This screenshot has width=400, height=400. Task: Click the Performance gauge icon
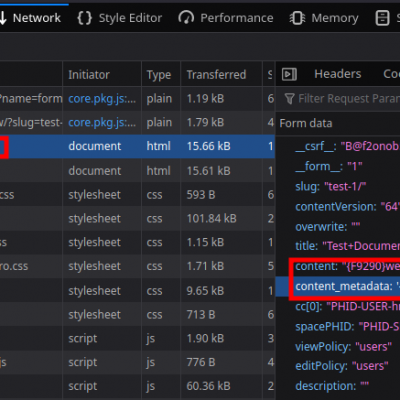coord(186,18)
